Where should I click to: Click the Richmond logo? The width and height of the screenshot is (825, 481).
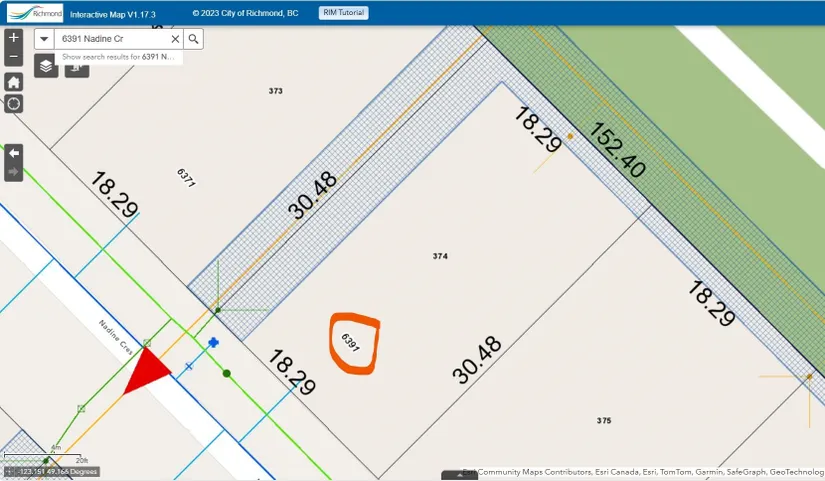(x=34, y=13)
